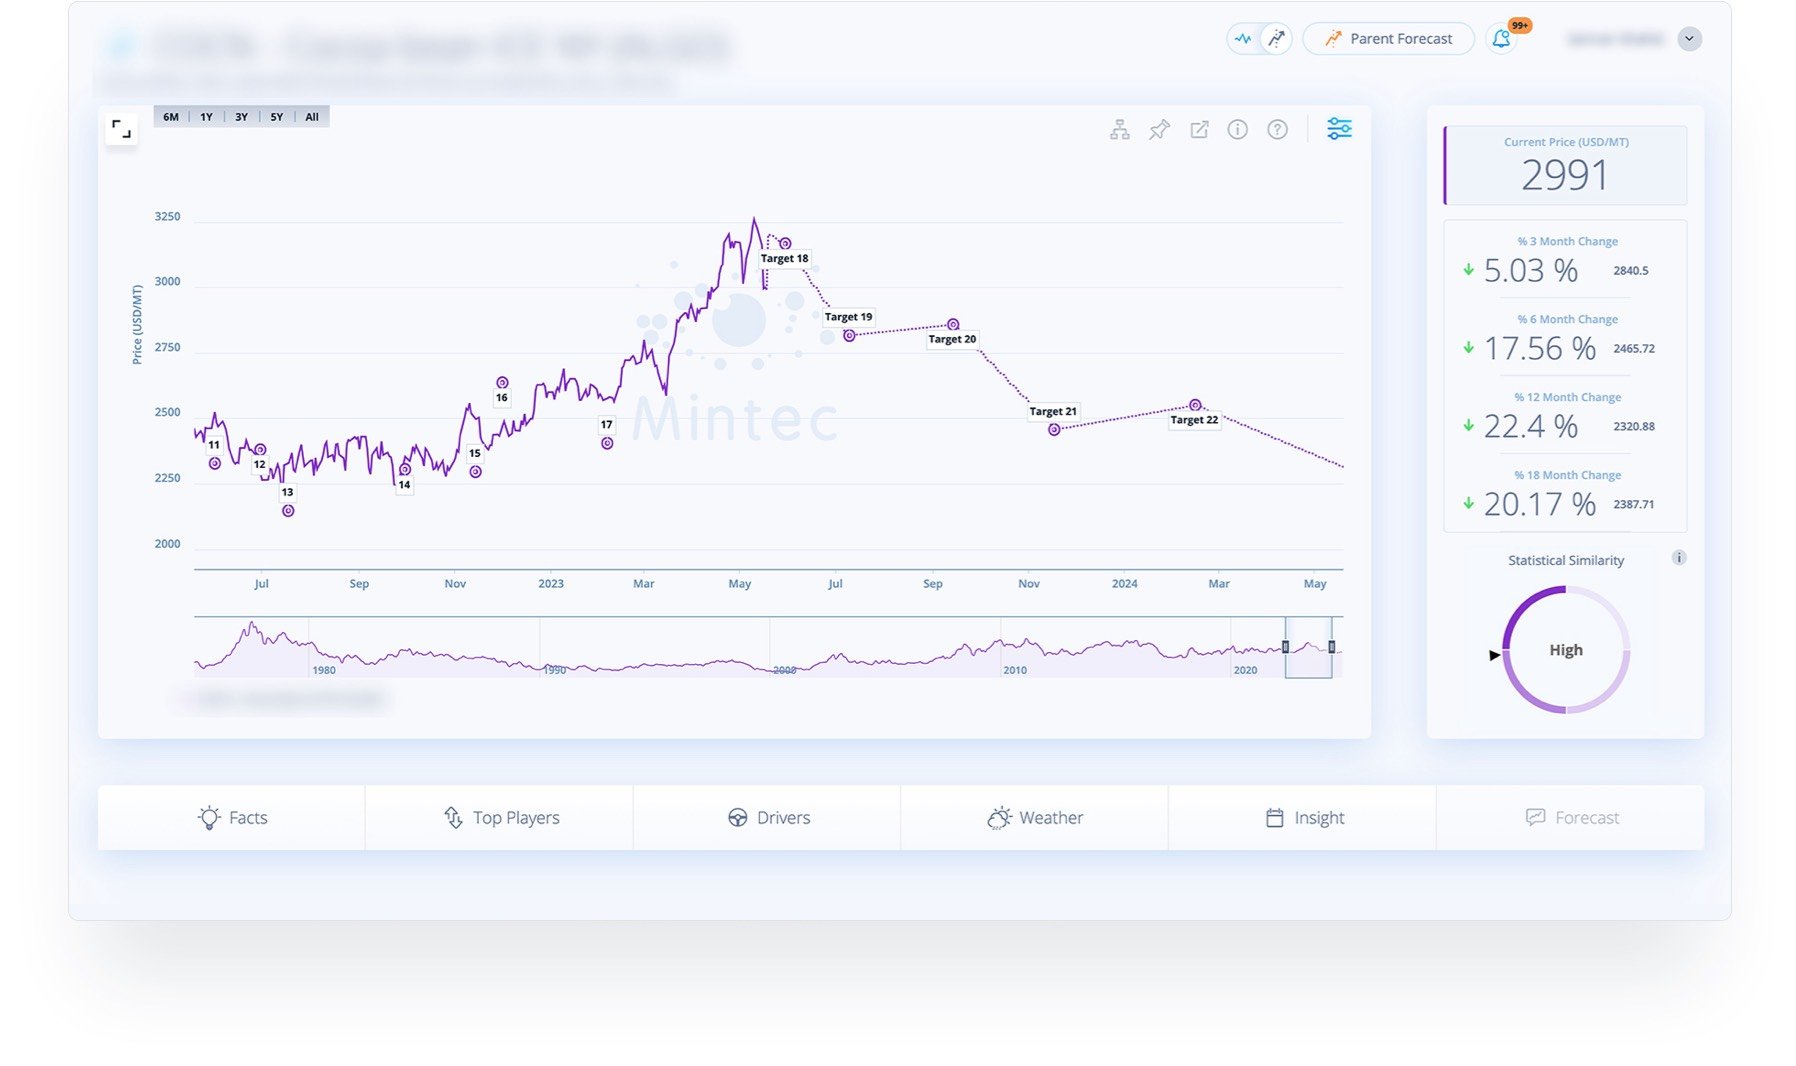Select the hierarchy view icon above the chart
Viewport: 1796px width, 1066px height.
(1119, 129)
